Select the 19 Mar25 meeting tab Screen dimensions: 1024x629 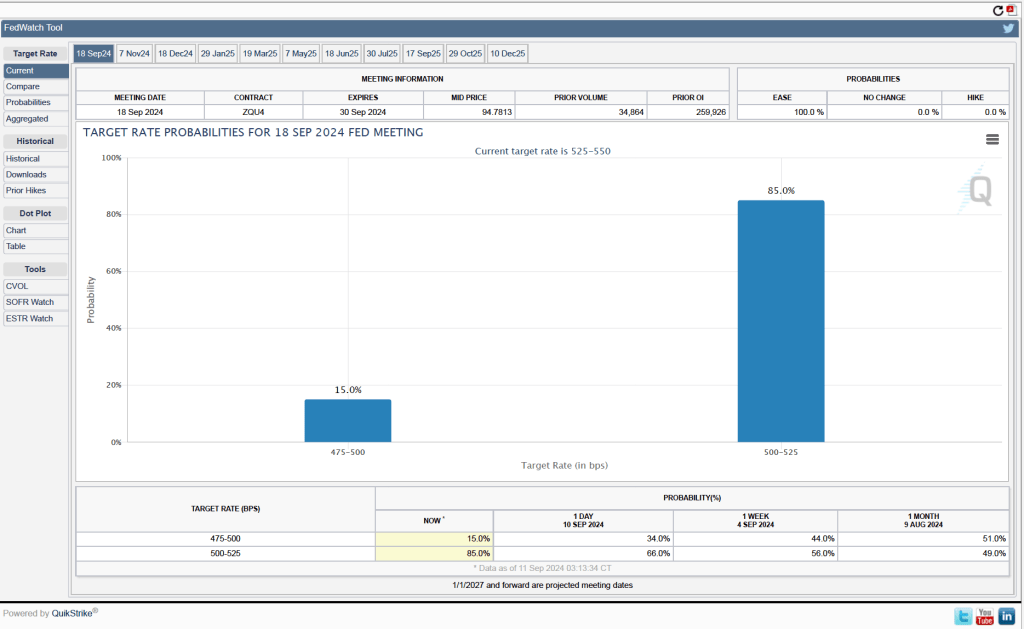click(259, 53)
